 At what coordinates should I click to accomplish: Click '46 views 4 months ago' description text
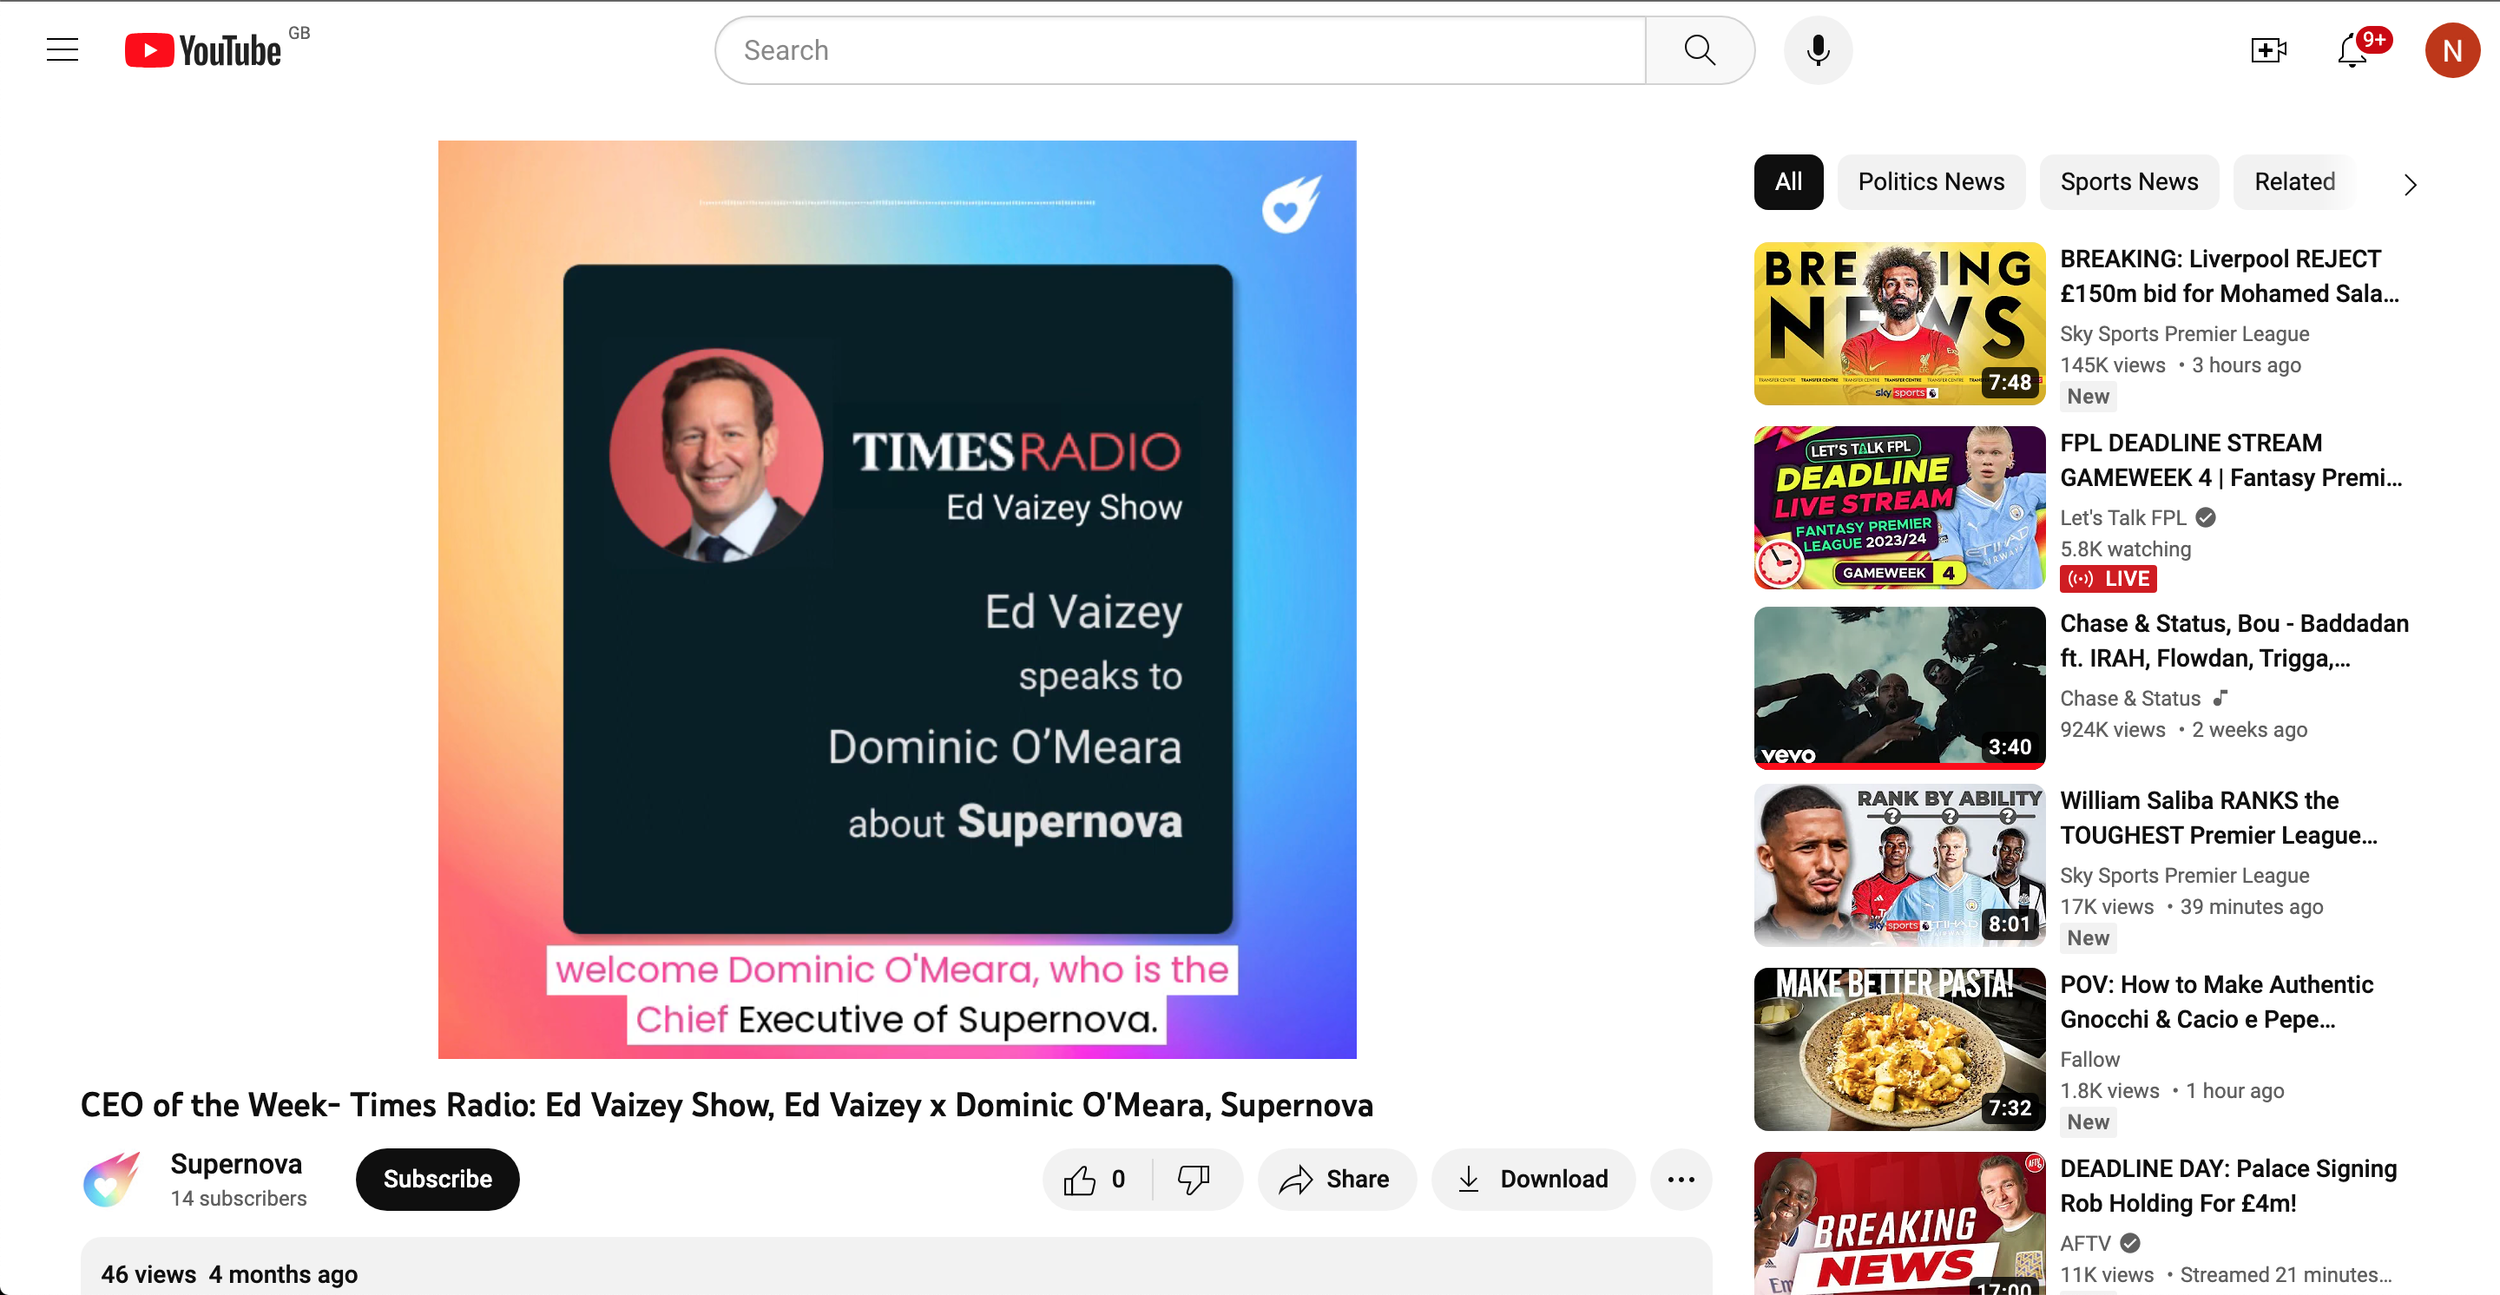[x=229, y=1274]
